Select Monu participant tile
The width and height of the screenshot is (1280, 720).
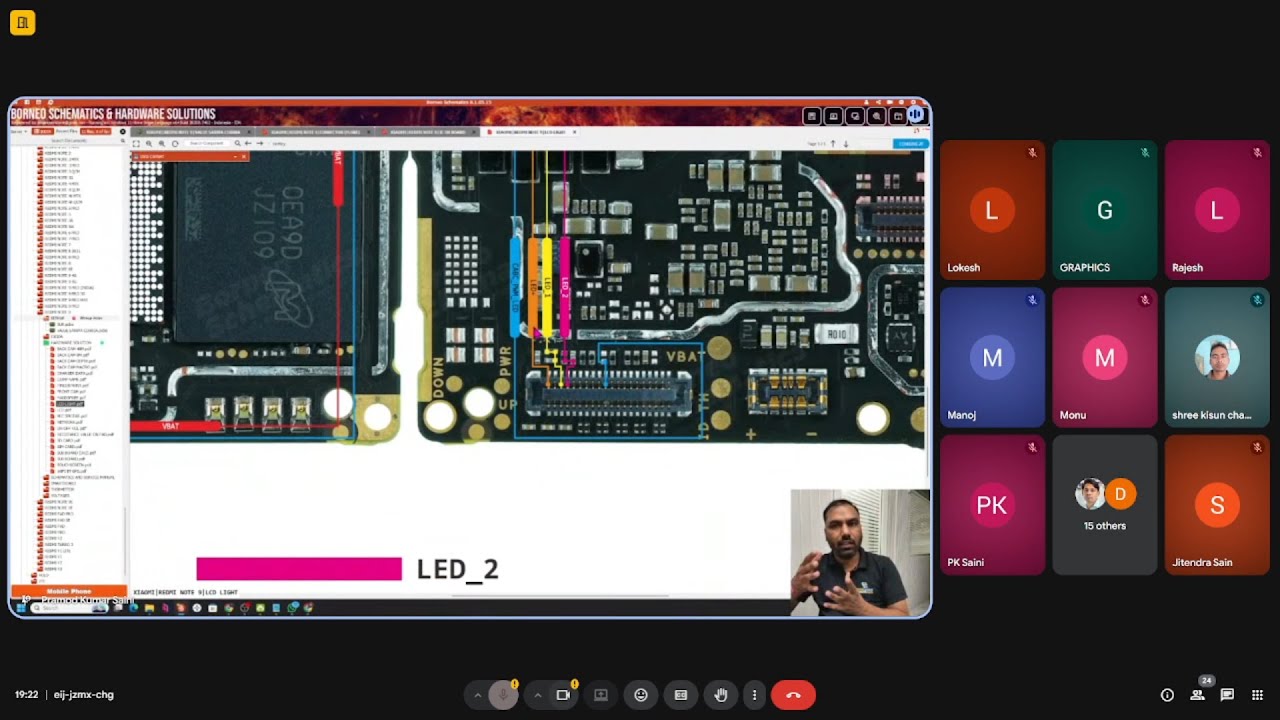pyautogui.click(x=1104, y=357)
